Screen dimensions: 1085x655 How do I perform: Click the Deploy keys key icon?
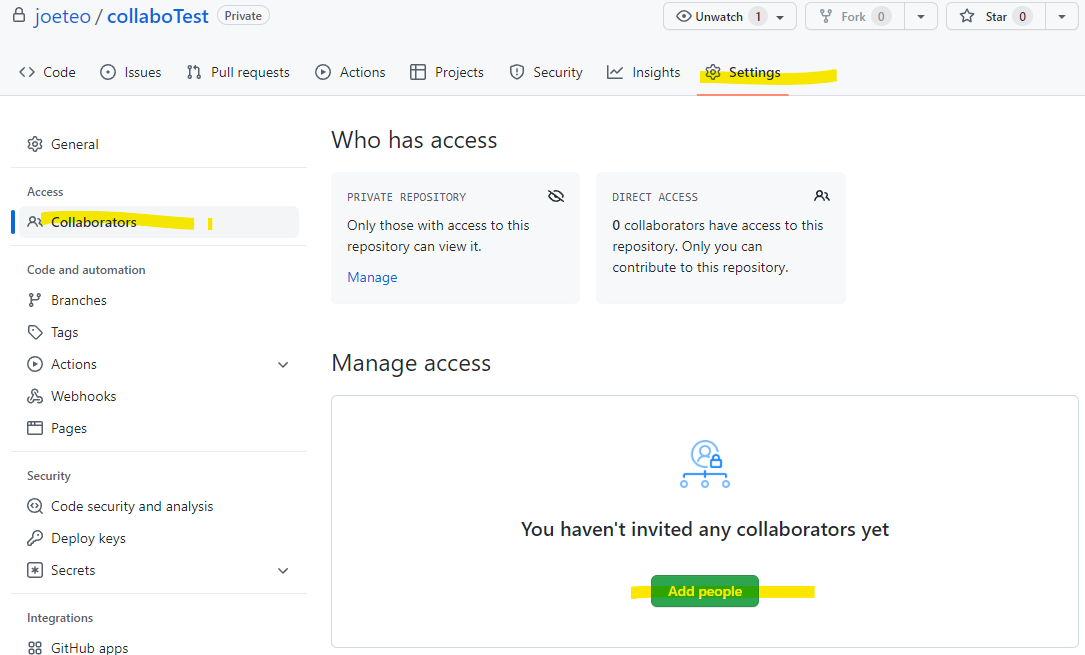click(35, 538)
